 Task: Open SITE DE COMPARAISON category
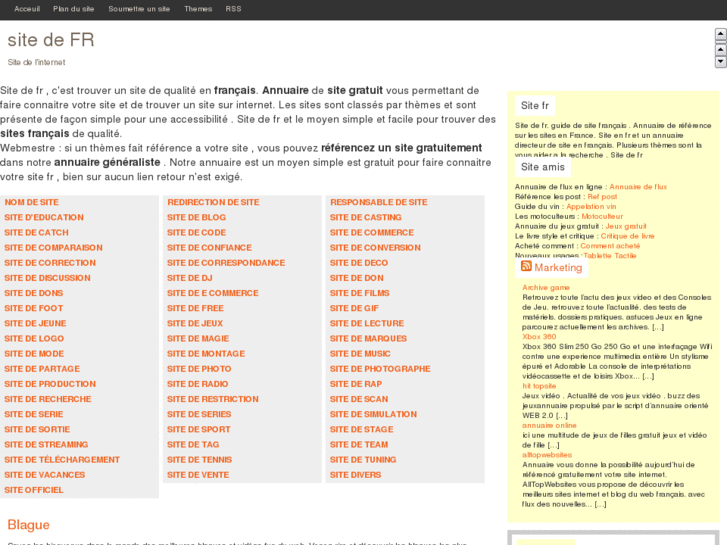pos(53,248)
